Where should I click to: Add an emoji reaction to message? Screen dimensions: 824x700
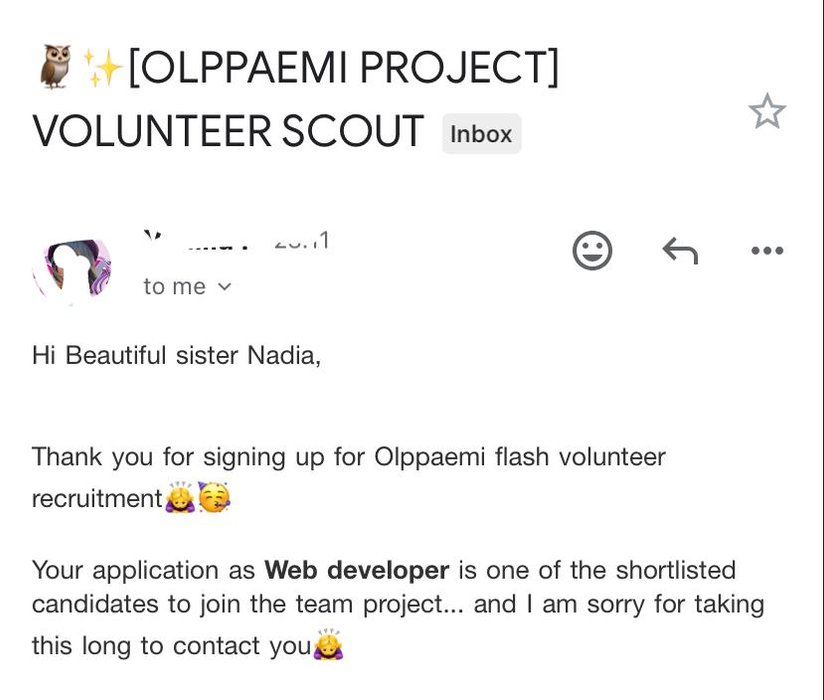(592, 251)
